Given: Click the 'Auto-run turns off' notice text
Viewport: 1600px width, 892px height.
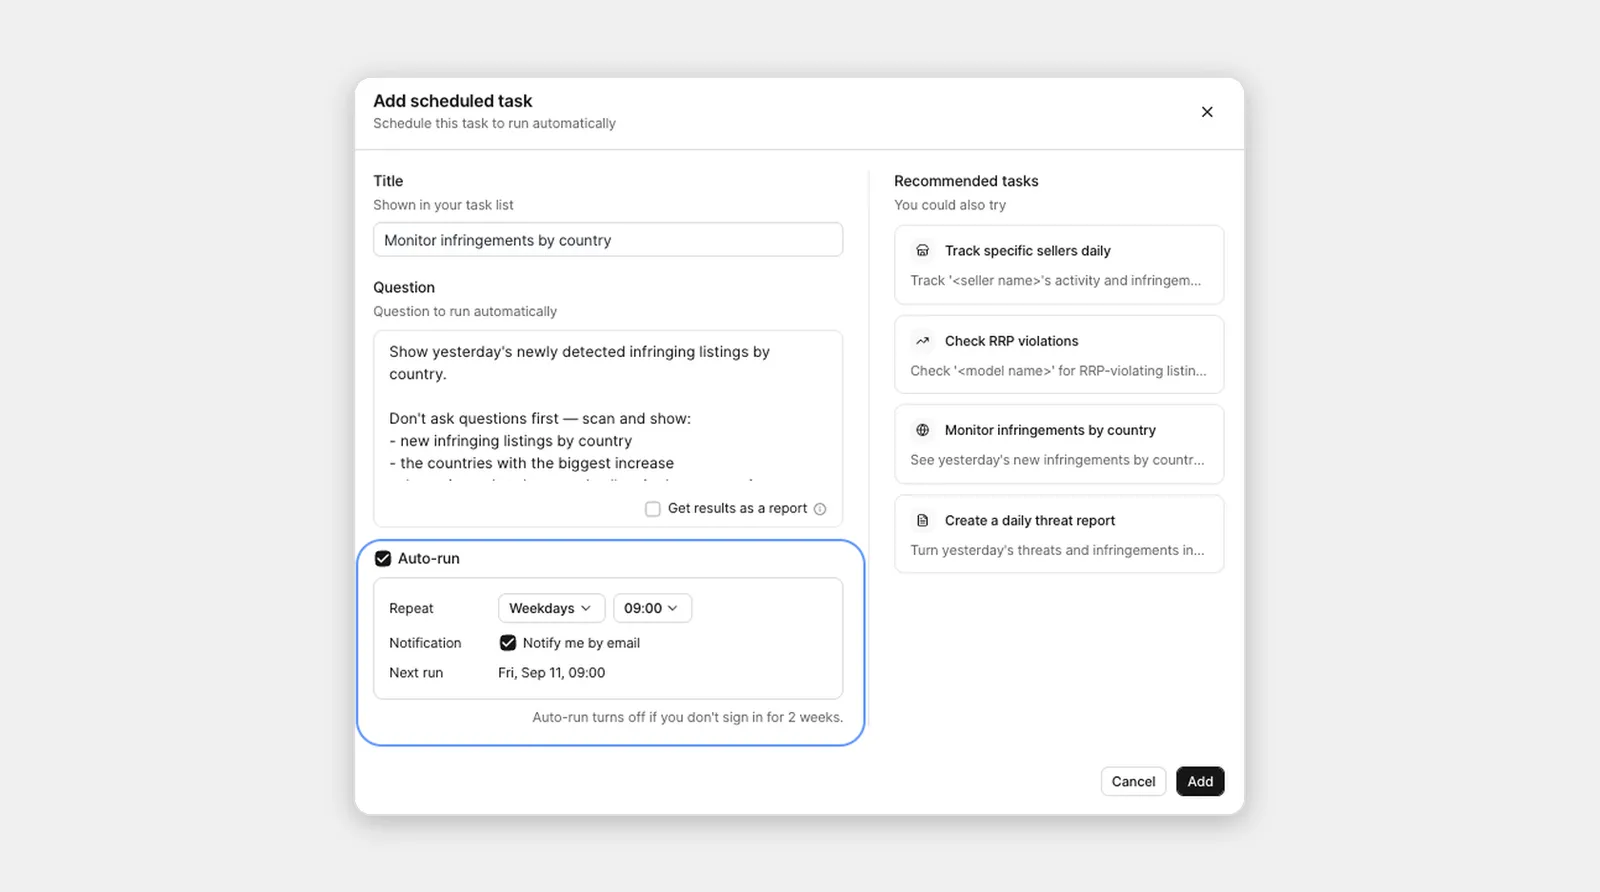Looking at the screenshot, I should [x=688, y=717].
